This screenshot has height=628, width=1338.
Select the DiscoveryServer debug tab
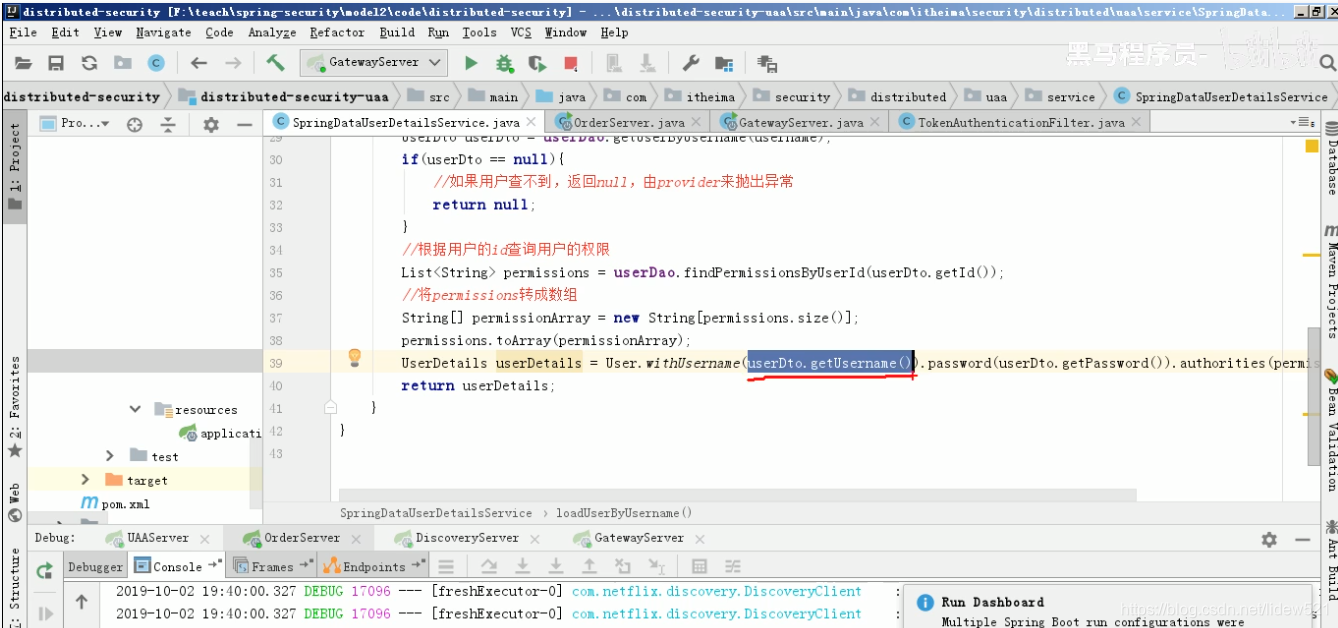click(x=468, y=538)
